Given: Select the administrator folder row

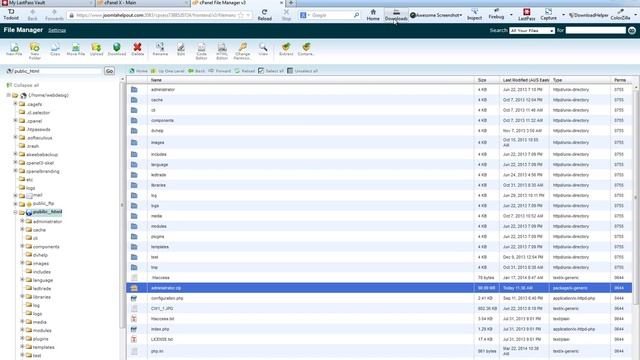Looking at the screenshot, I should (379, 89).
